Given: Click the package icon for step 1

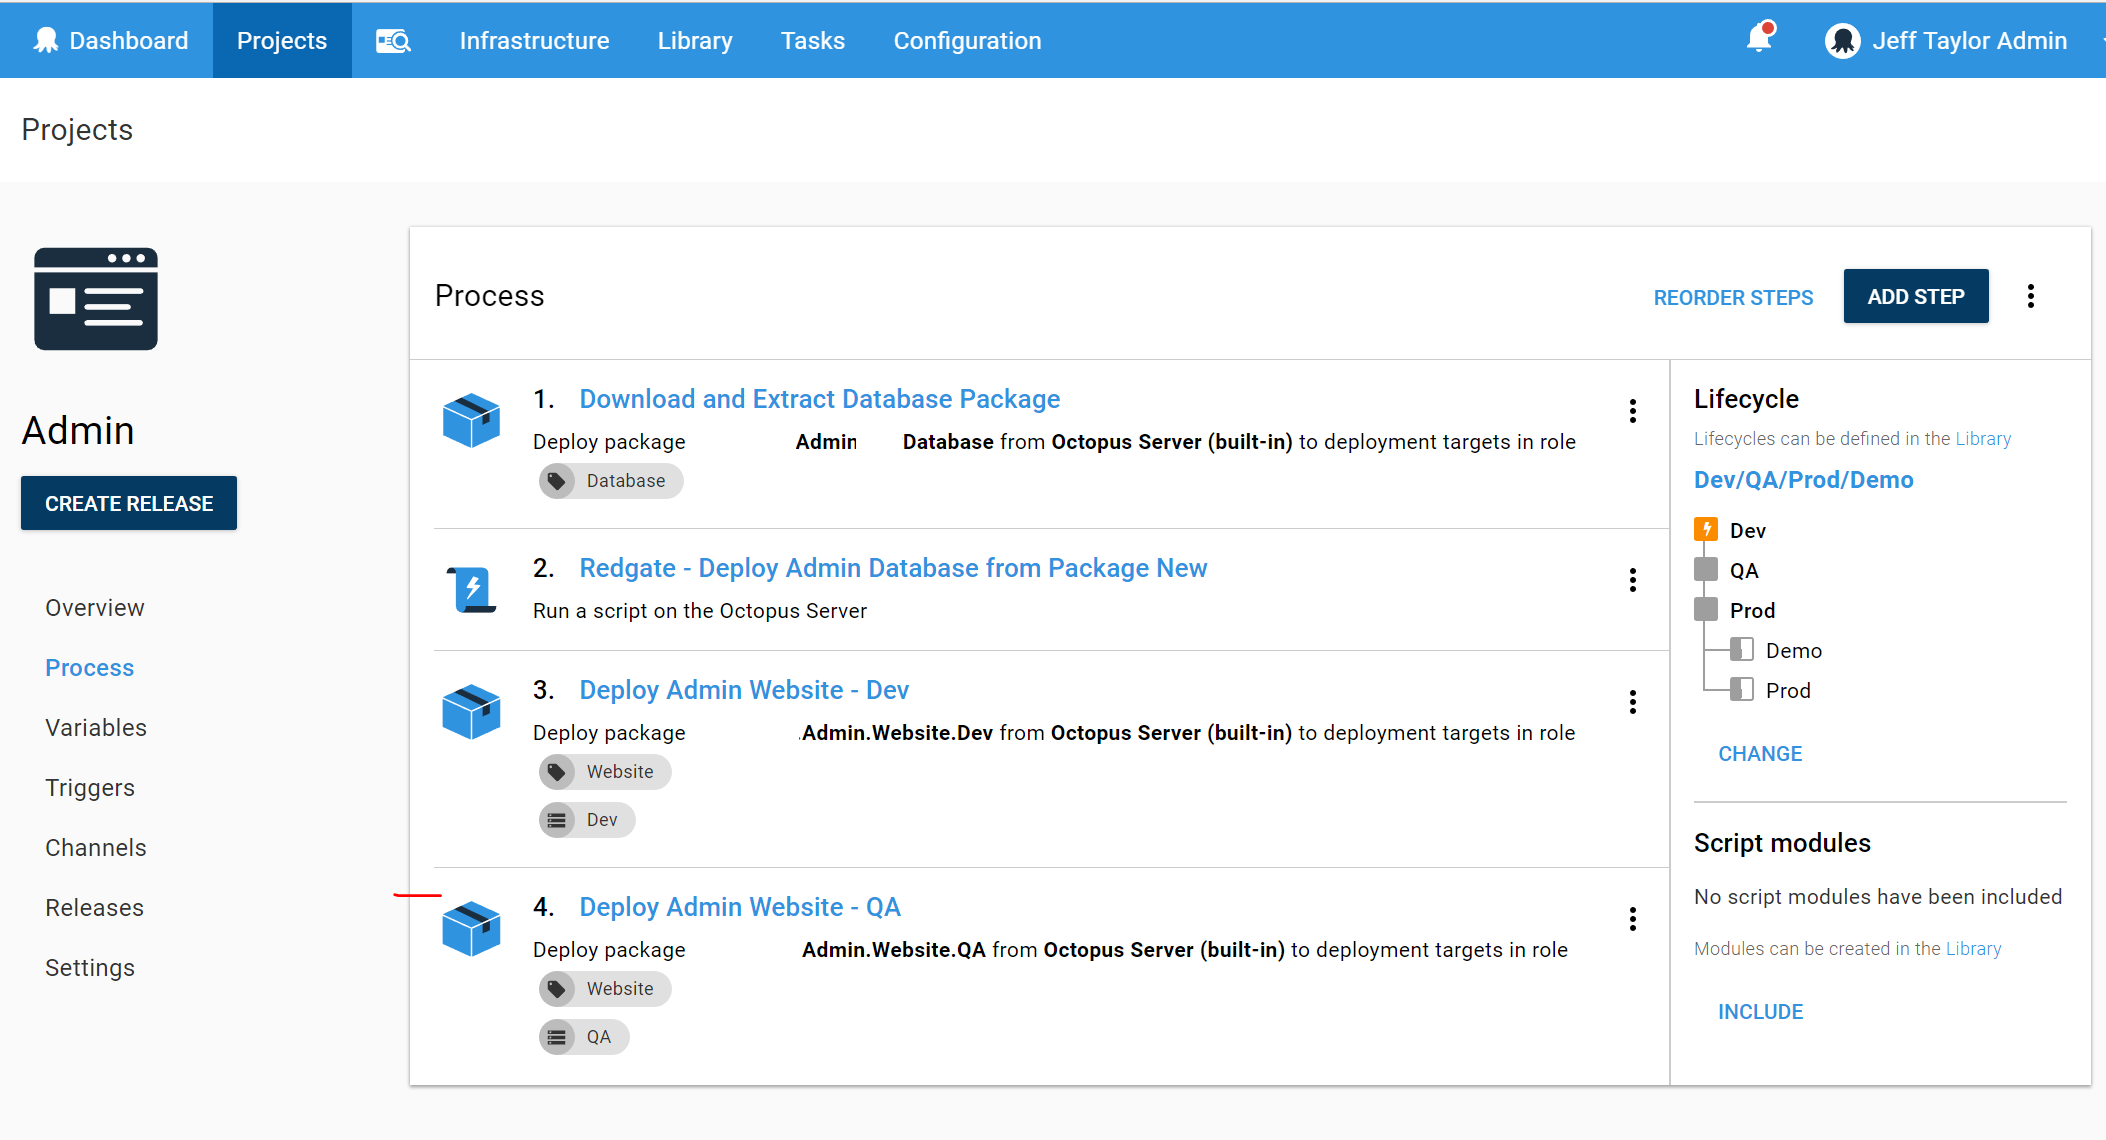Looking at the screenshot, I should coord(471,420).
